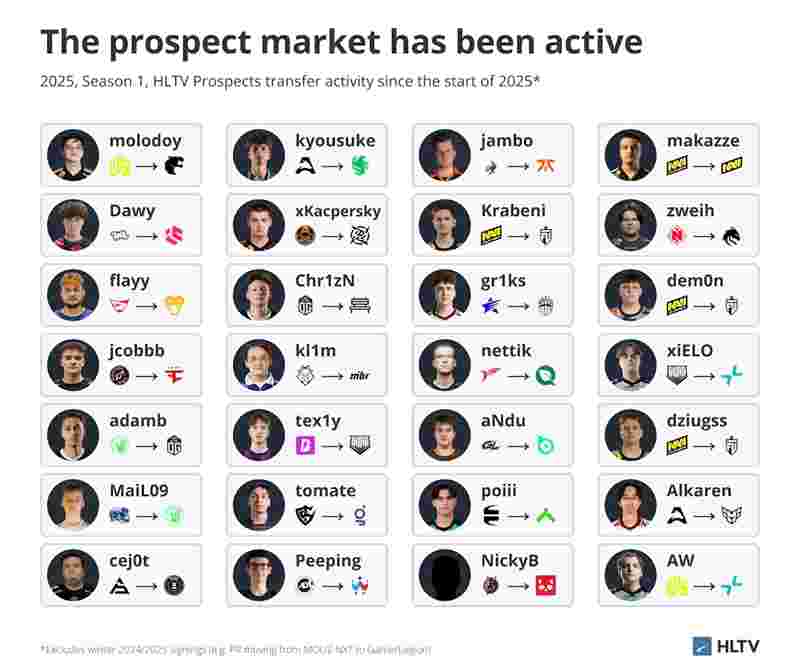Screen dimensions: 800x666
Task: Click the green Falcons logo beside kyousuke
Action: point(360,166)
